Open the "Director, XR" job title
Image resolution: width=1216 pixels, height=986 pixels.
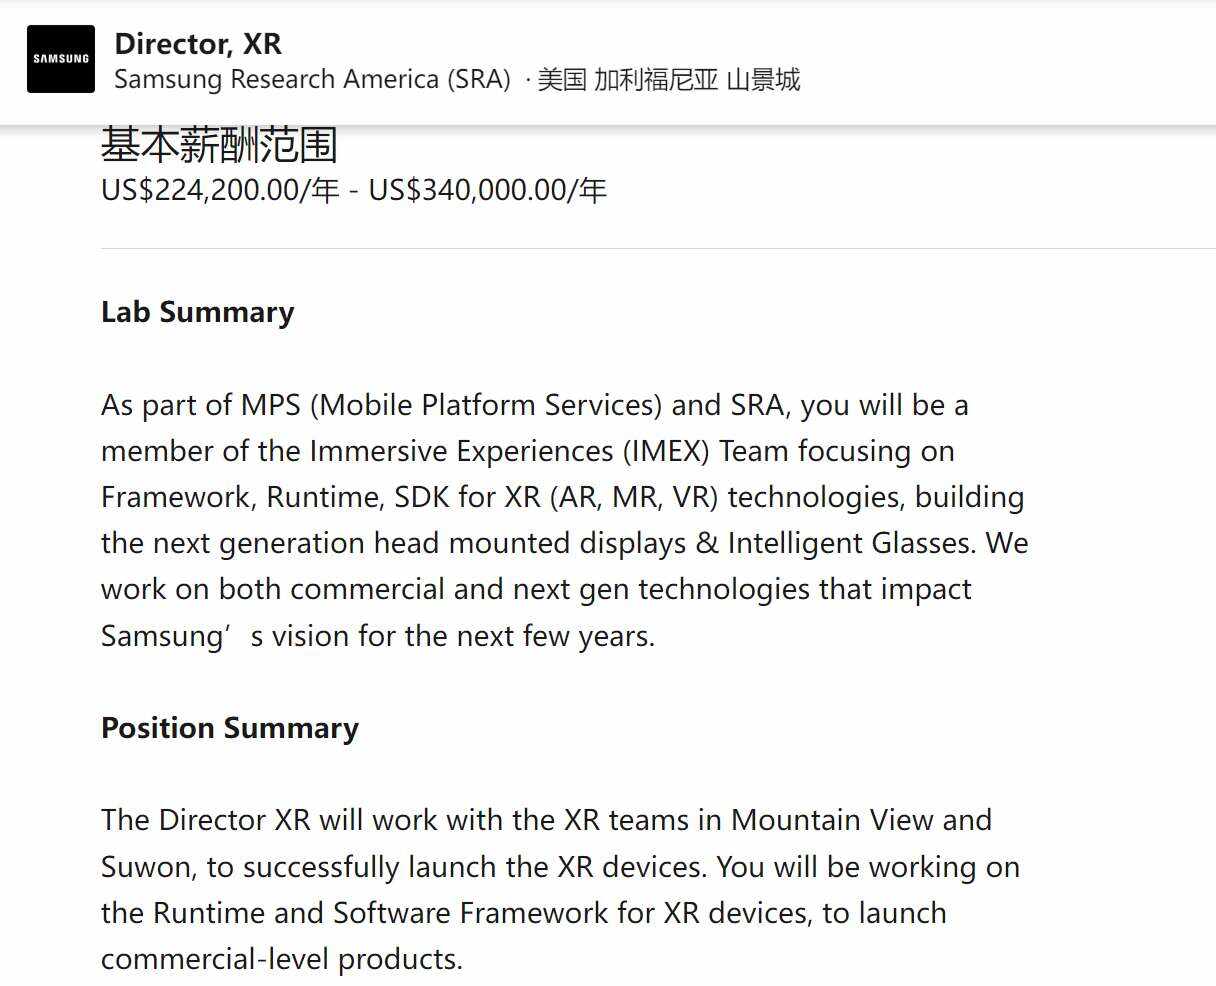tap(198, 44)
